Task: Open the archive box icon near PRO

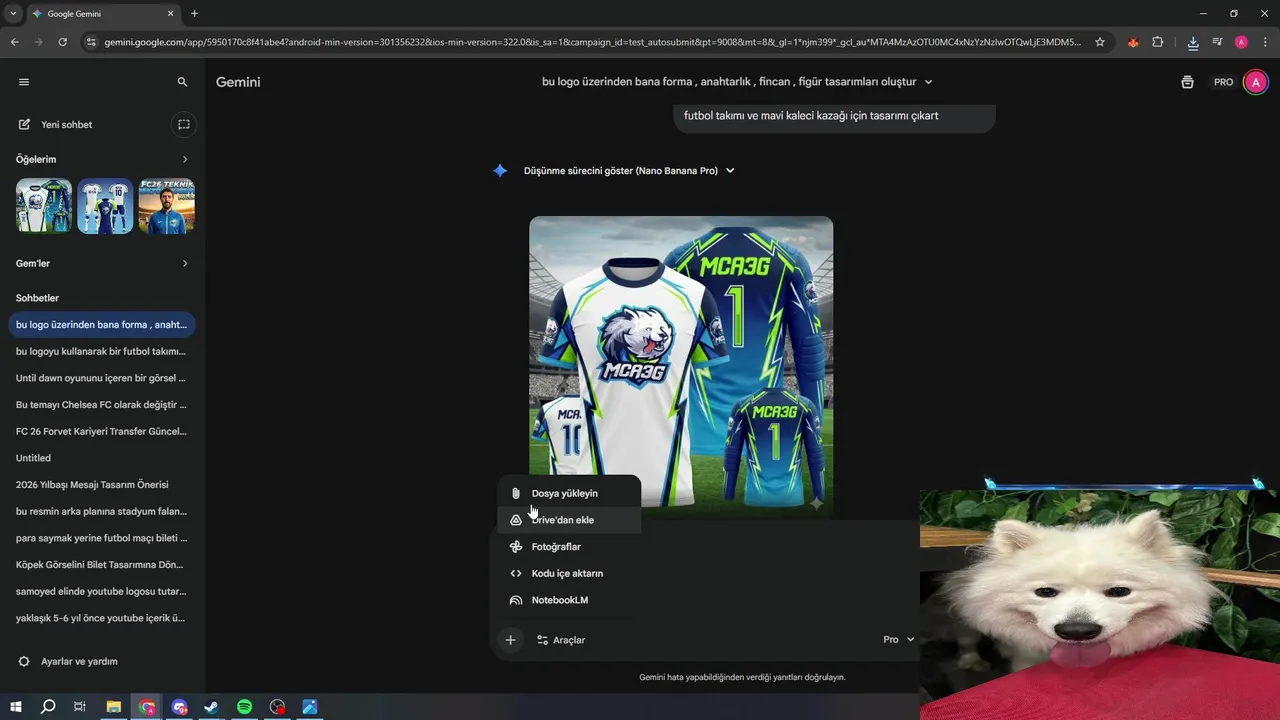Action: click(1187, 82)
